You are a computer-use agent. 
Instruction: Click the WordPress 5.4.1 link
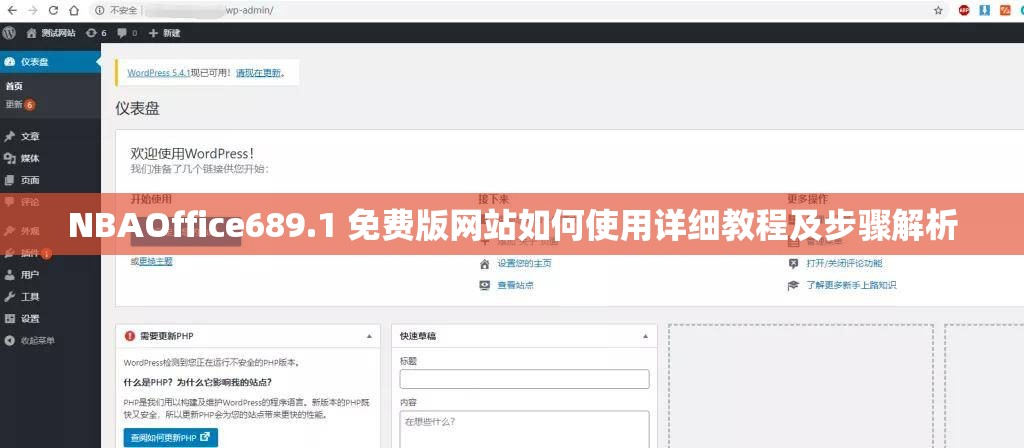coord(159,73)
